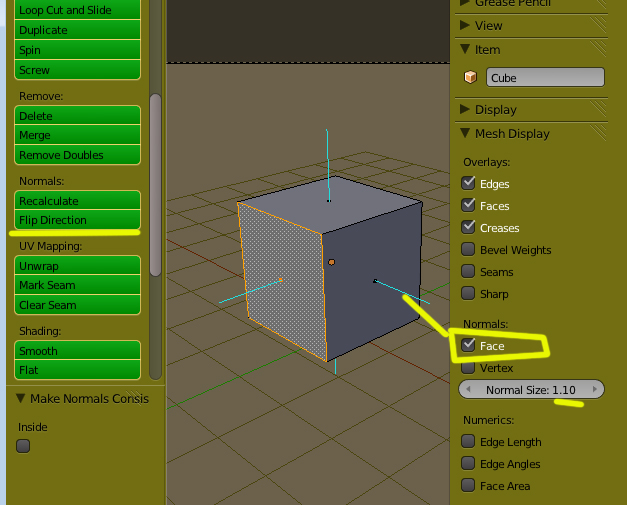The image size is (627, 505).
Task: Set shading to Smooth
Action: pyautogui.click(x=77, y=351)
